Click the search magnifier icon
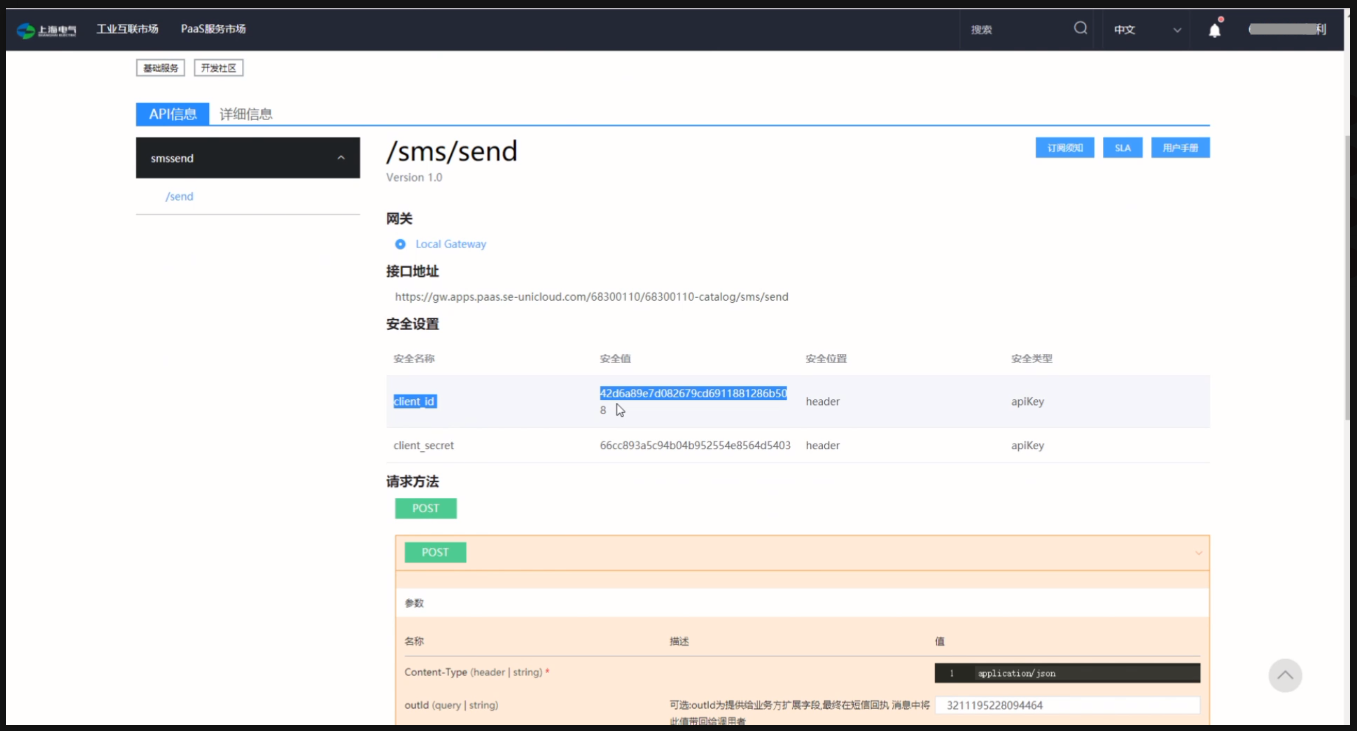The image size is (1357, 731). [1079, 29]
